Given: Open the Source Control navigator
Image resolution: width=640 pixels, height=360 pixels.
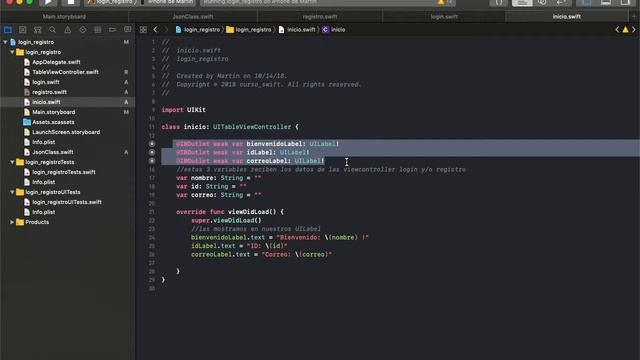Looking at the screenshot, I should (x=22, y=30).
